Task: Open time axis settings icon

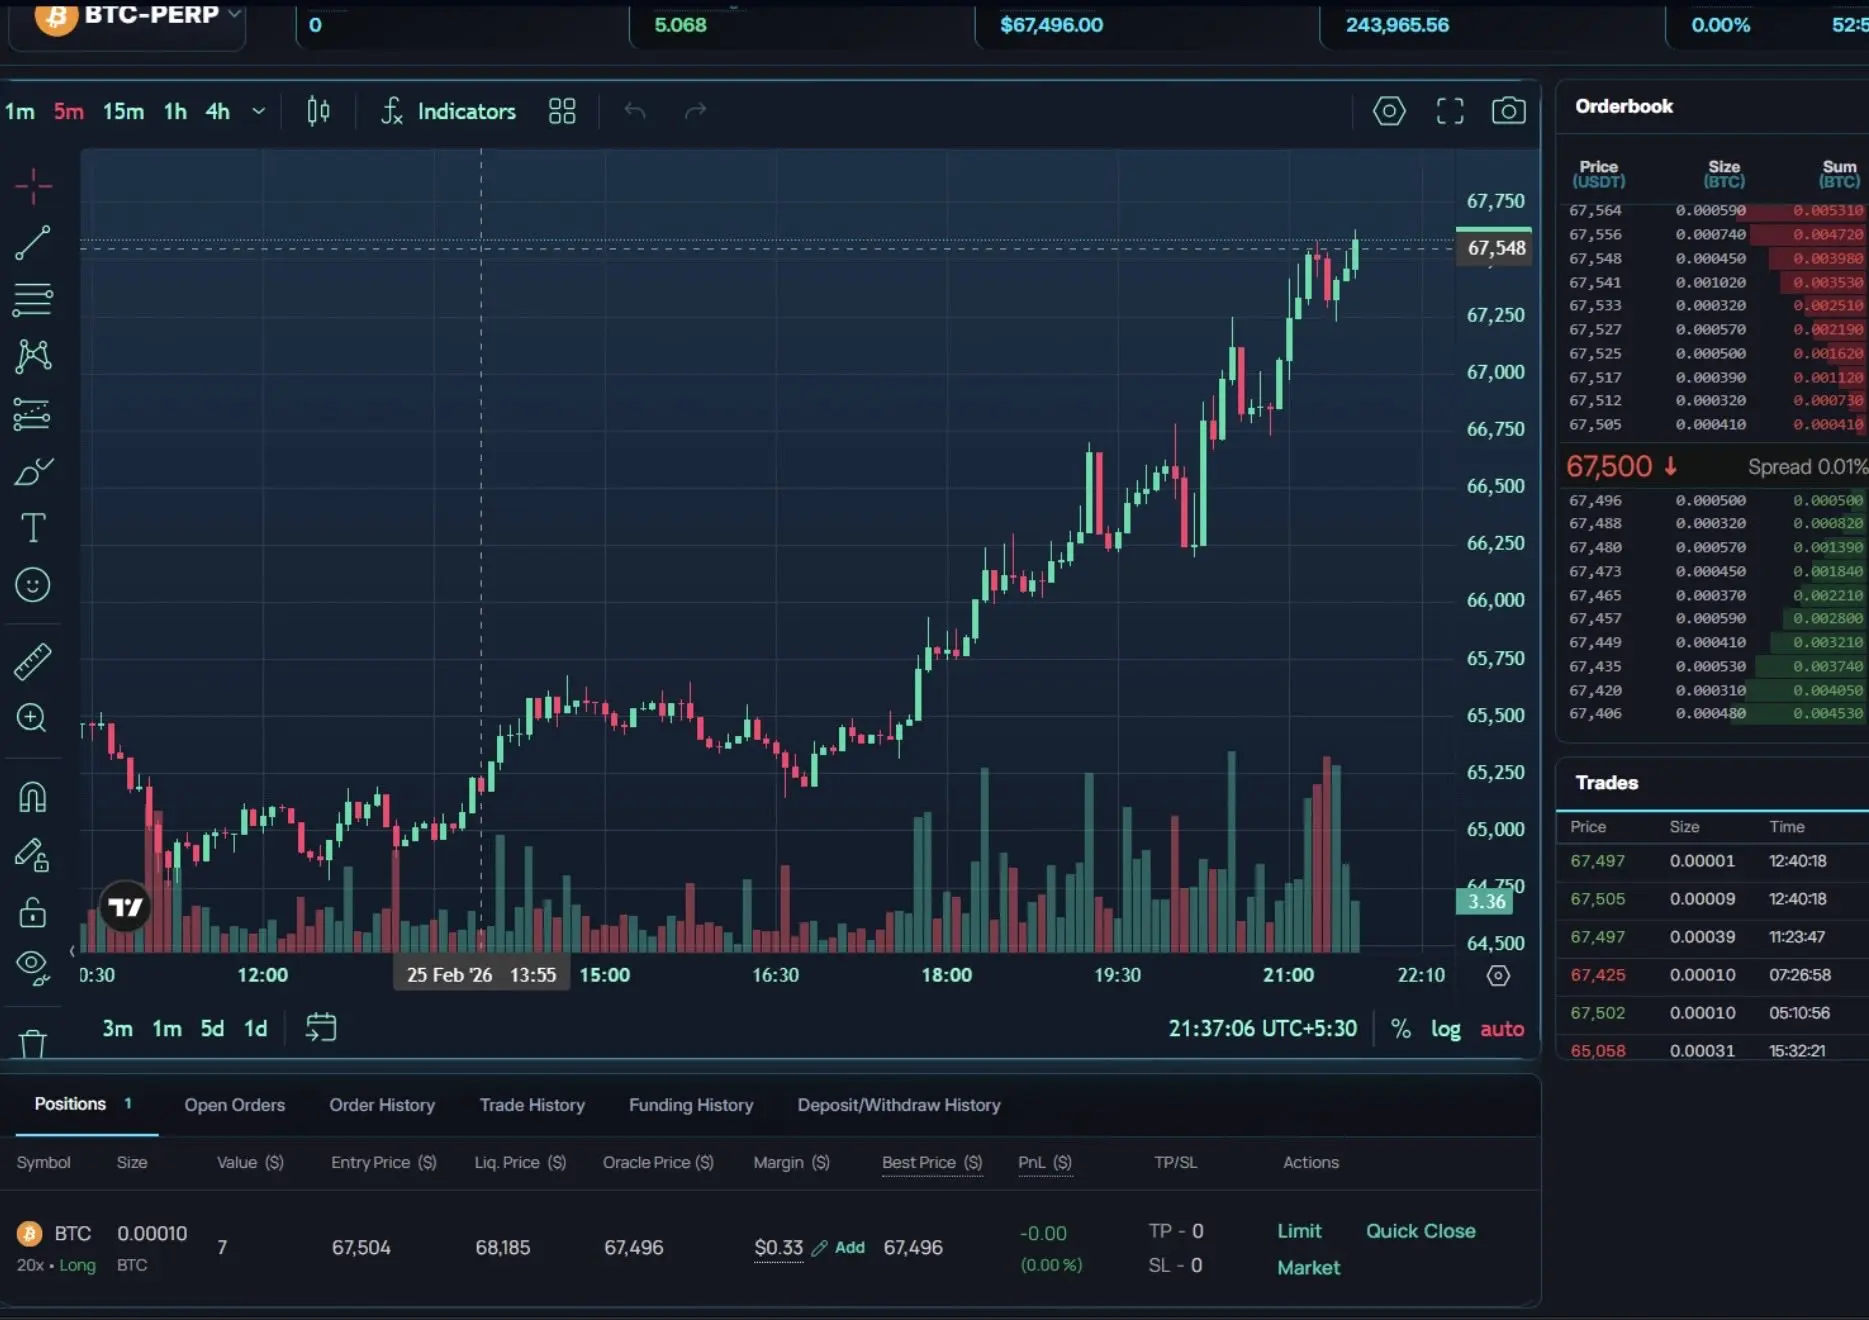Action: tap(1498, 975)
